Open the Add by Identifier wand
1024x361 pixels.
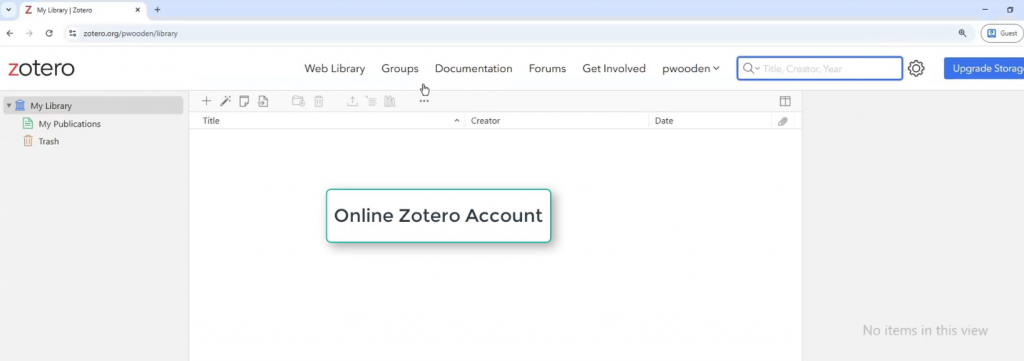(225, 101)
